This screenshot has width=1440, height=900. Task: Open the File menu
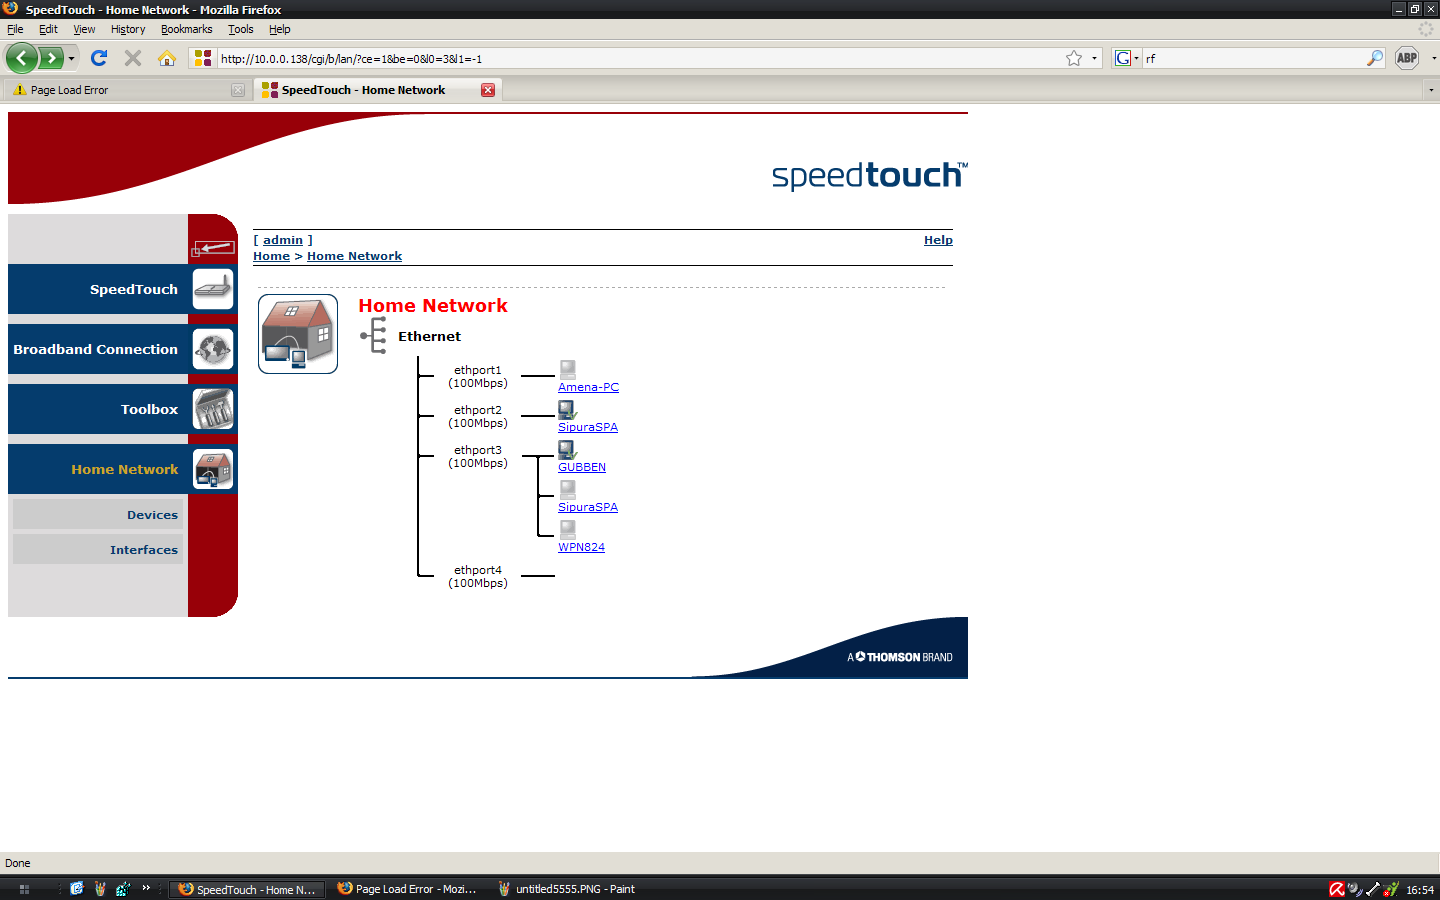pos(15,29)
